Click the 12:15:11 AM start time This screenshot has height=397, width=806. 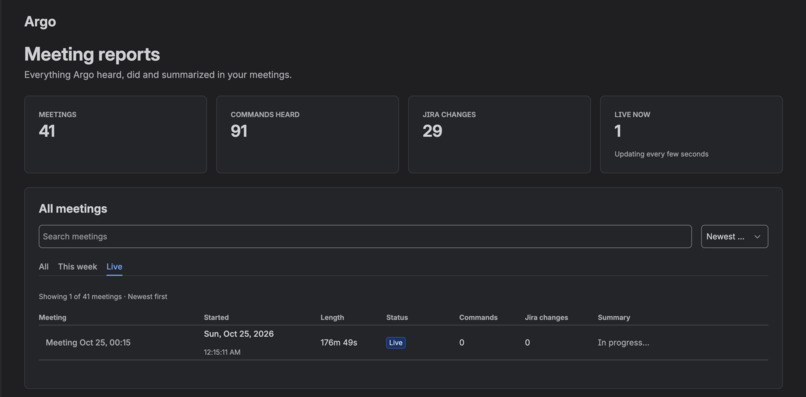tap(222, 352)
